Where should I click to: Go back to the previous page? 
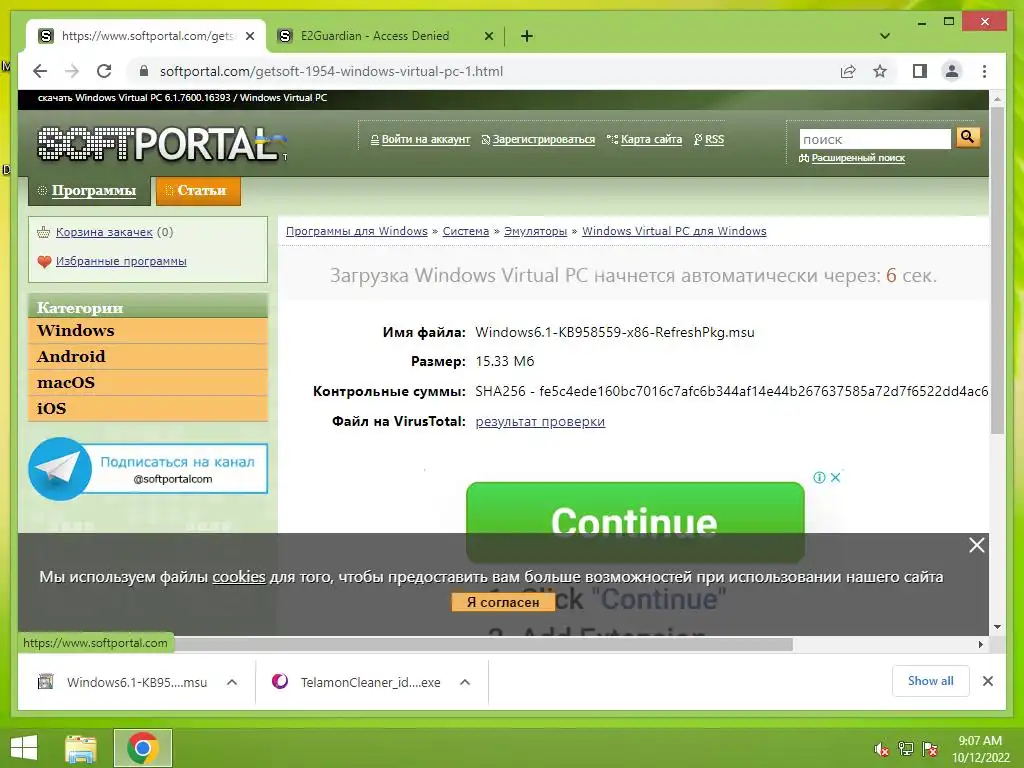(x=40, y=71)
